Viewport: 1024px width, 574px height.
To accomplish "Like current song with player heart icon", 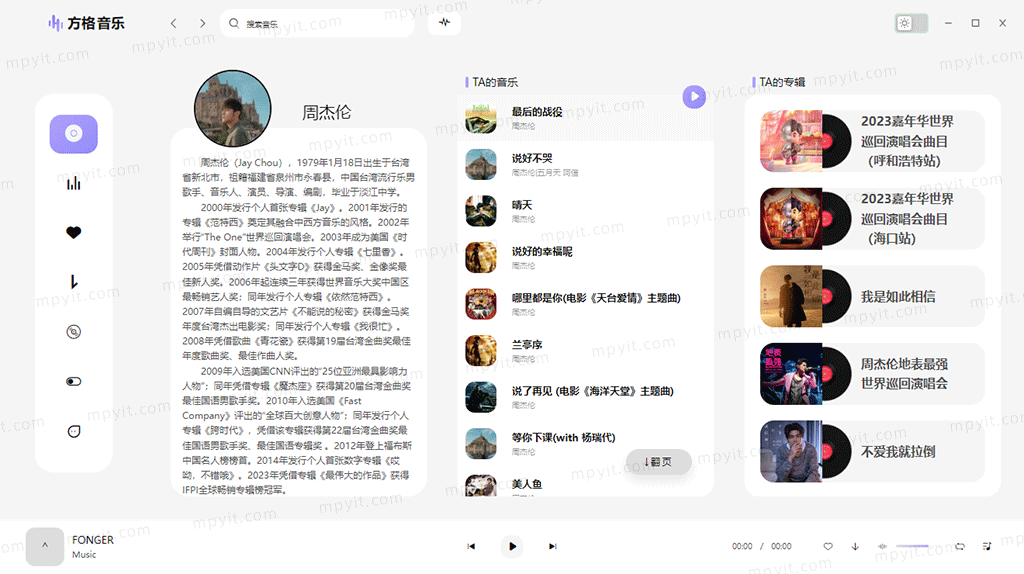I will click(828, 547).
